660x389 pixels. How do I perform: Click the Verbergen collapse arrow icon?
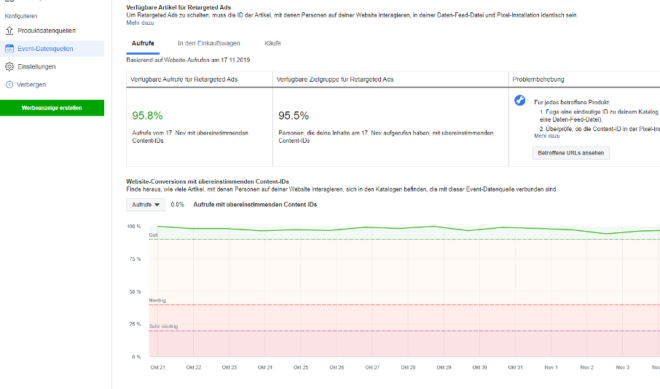point(9,85)
